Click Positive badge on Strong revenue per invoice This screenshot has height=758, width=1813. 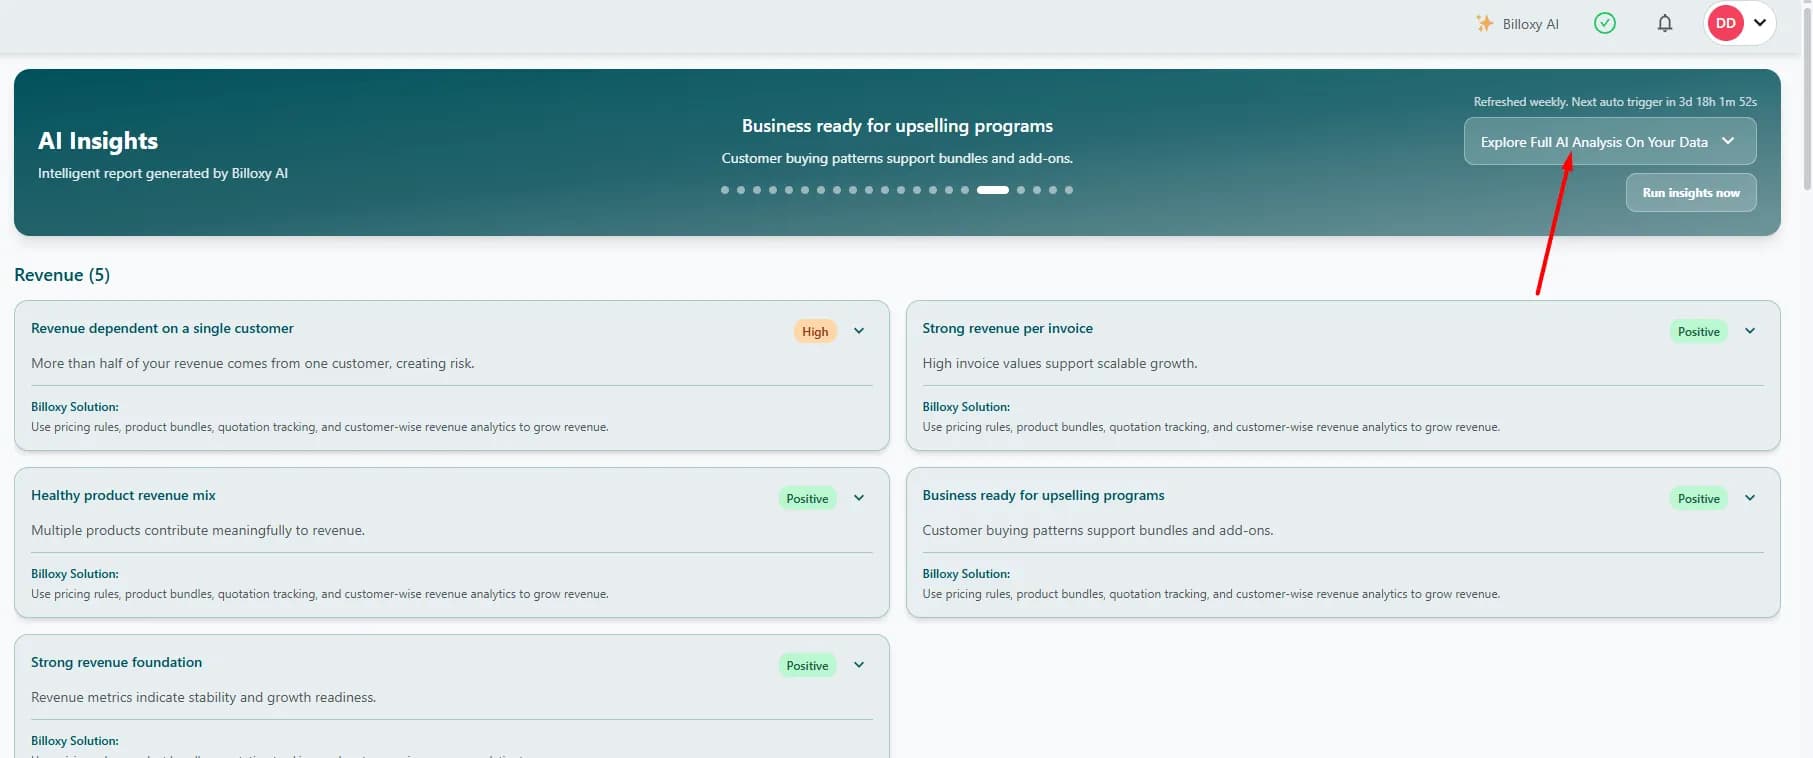click(1699, 331)
